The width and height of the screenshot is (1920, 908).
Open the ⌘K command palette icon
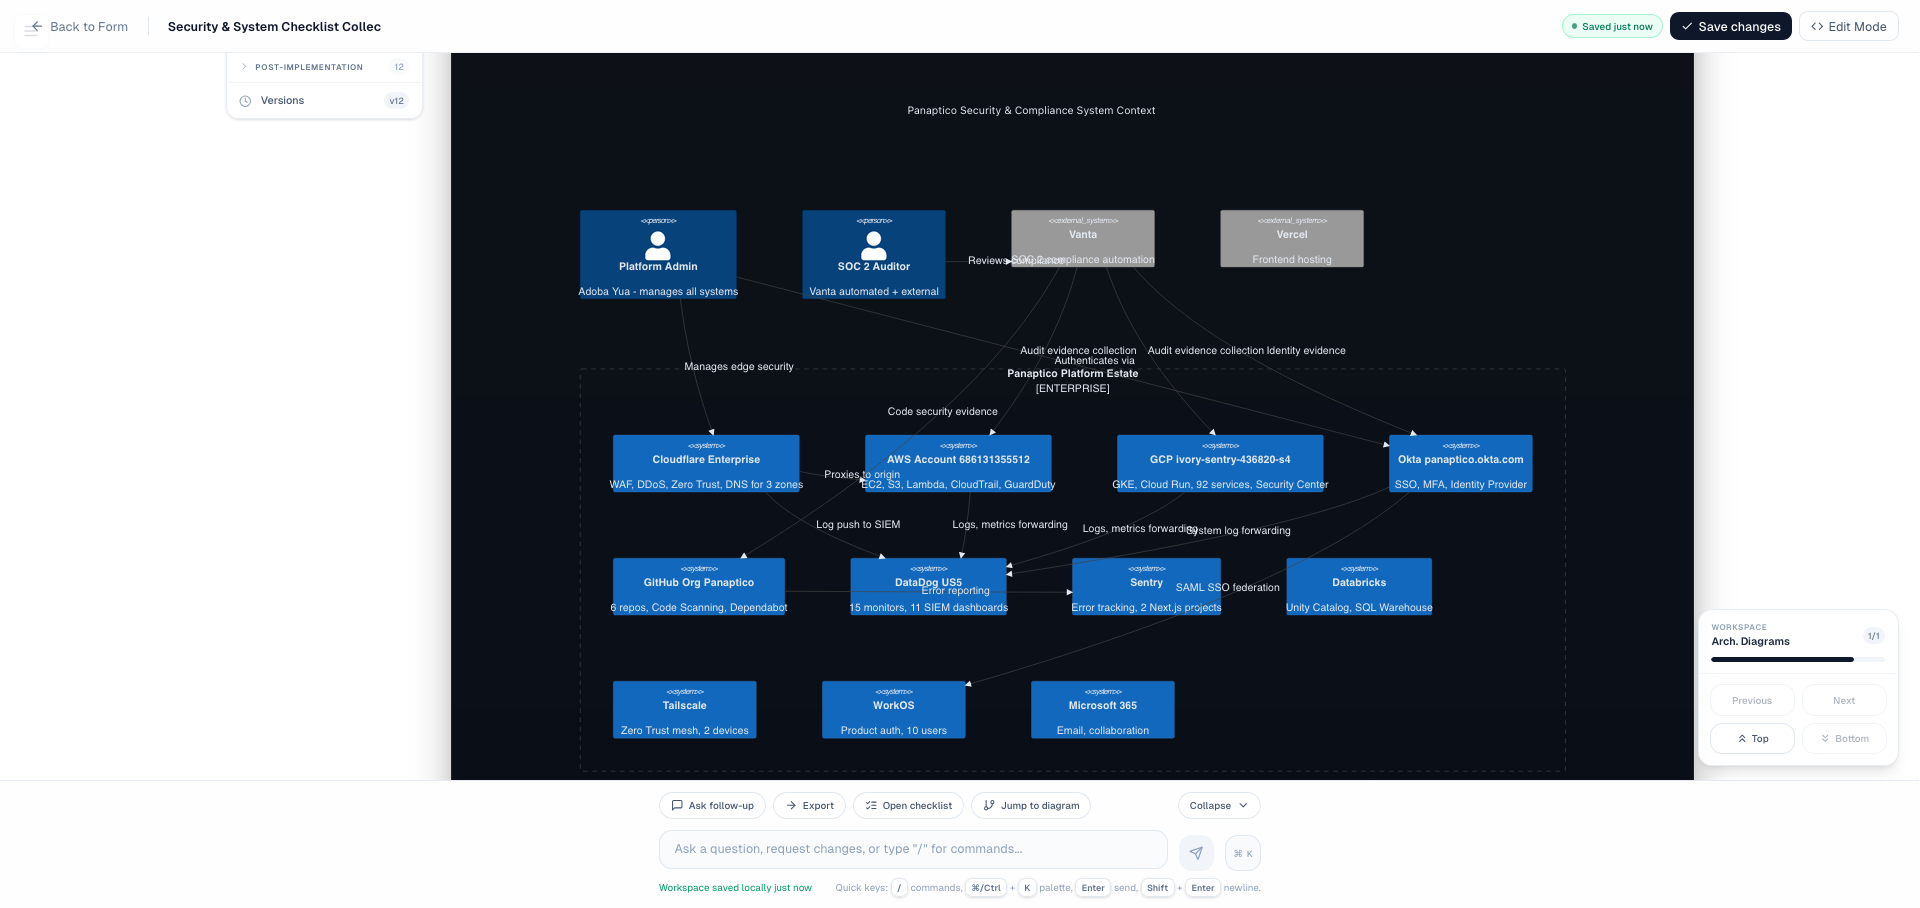click(1242, 853)
